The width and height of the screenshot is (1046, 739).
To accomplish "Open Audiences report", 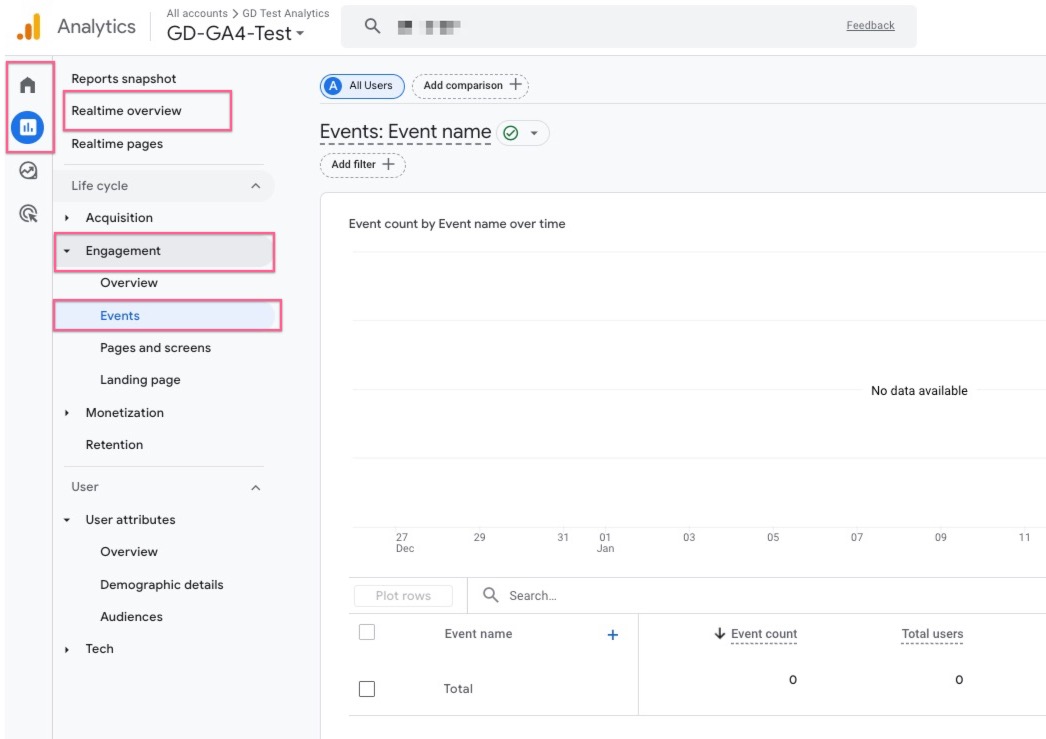I will click(x=131, y=617).
